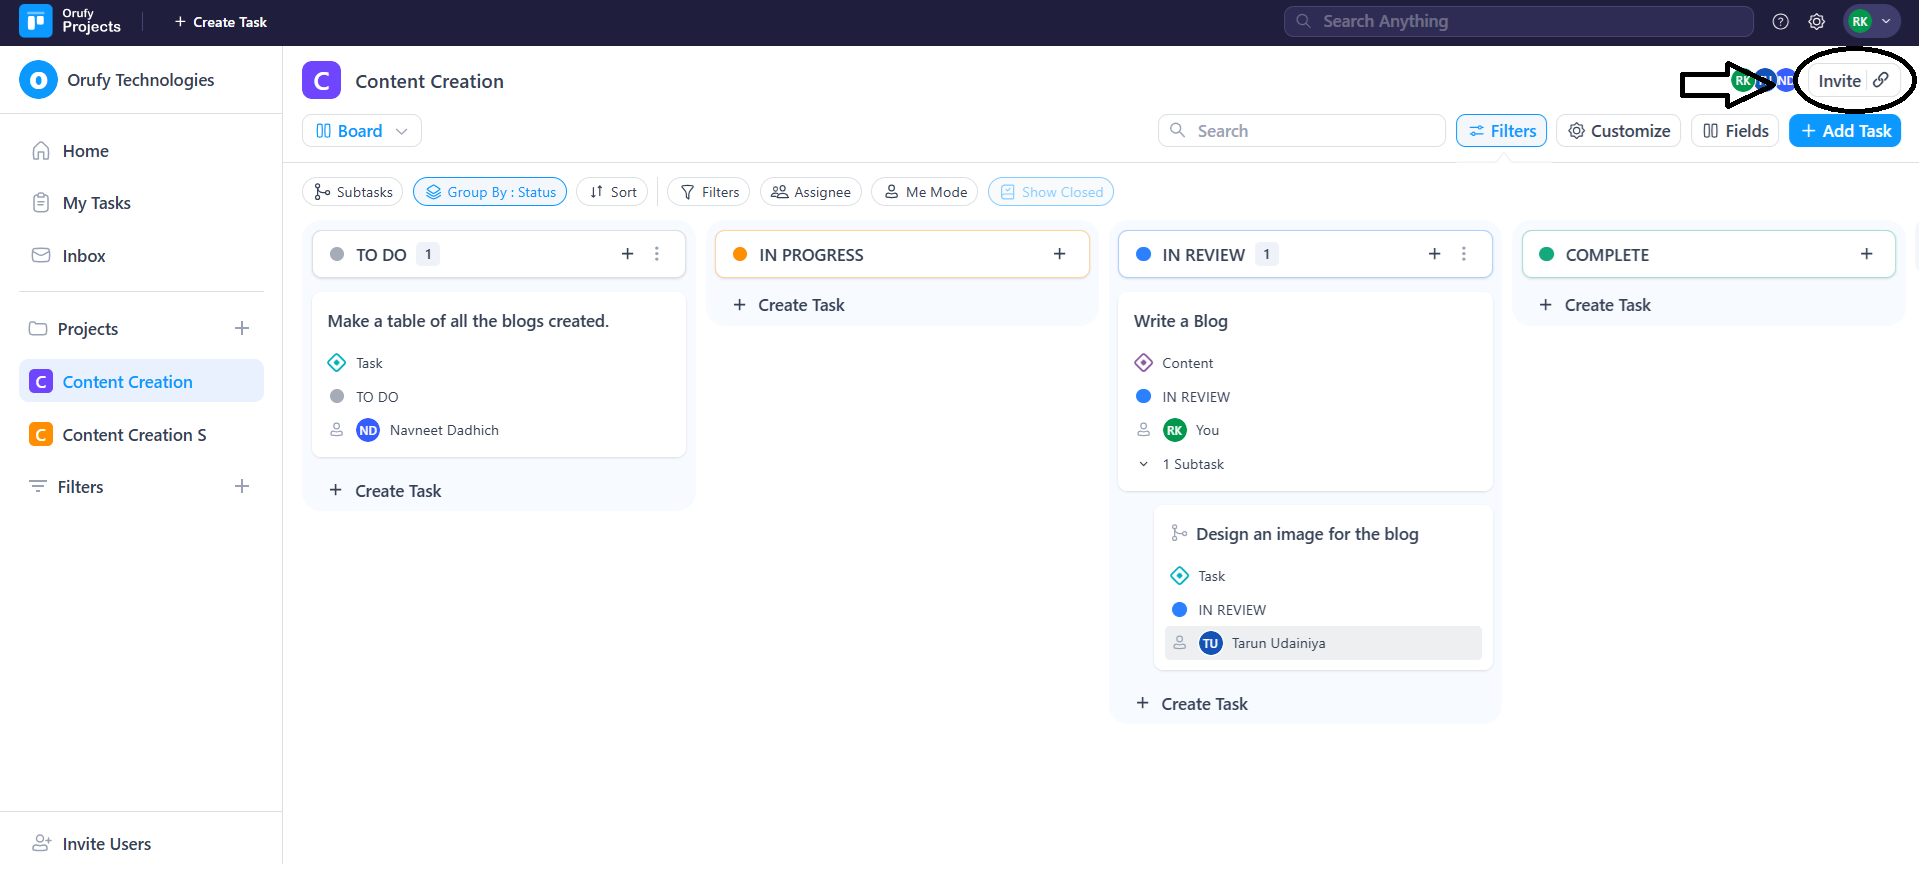Click the plus icon in COMPLETE column header

(x=1866, y=254)
